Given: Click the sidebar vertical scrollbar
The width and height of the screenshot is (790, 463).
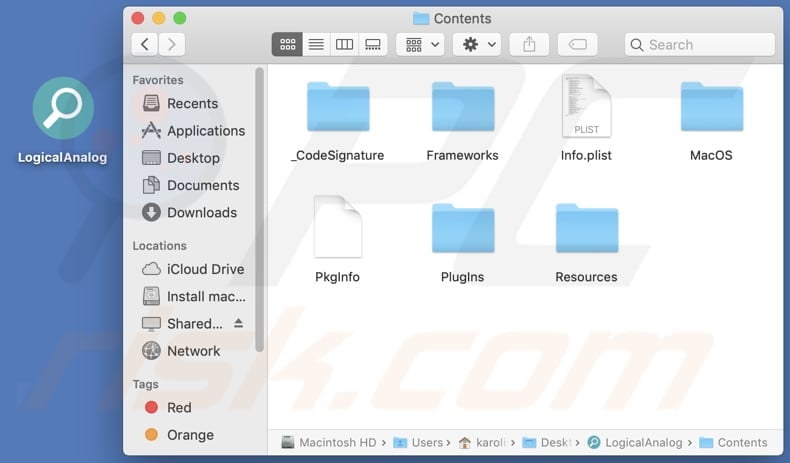Looking at the screenshot, I should click(259, 210).
